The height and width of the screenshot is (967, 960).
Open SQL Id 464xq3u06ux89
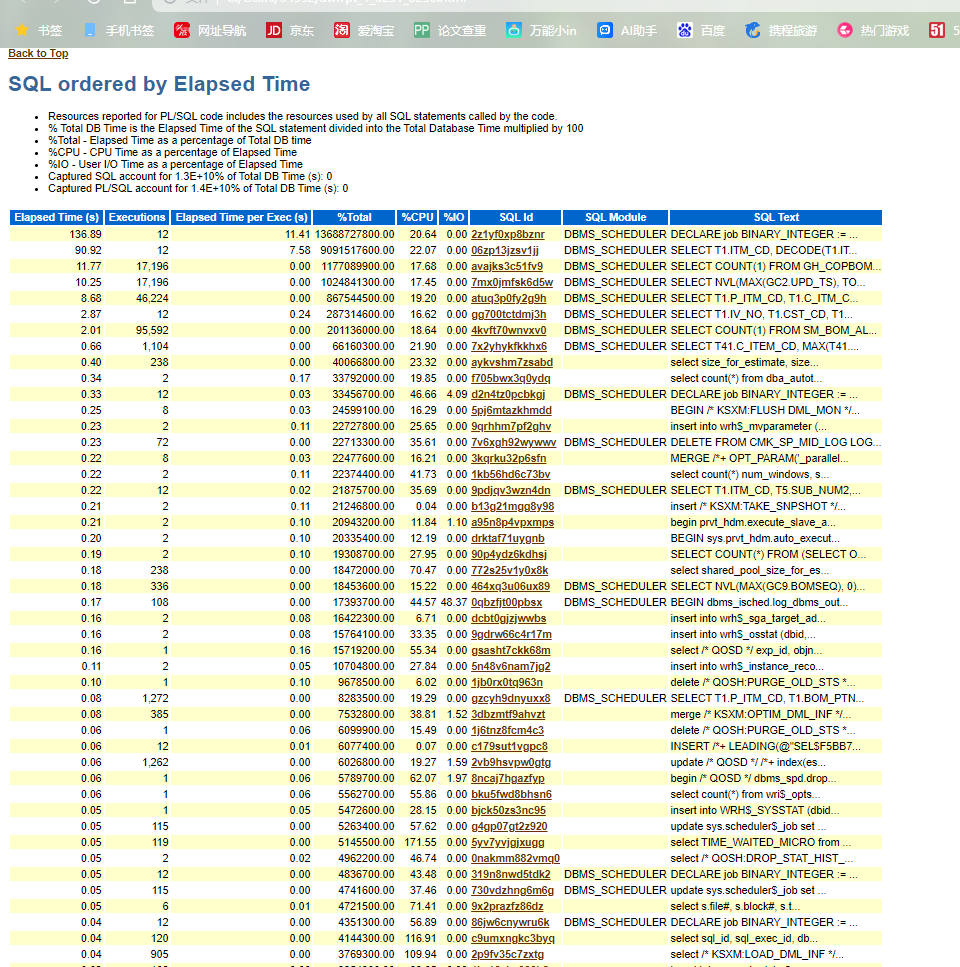pos(511,587)
